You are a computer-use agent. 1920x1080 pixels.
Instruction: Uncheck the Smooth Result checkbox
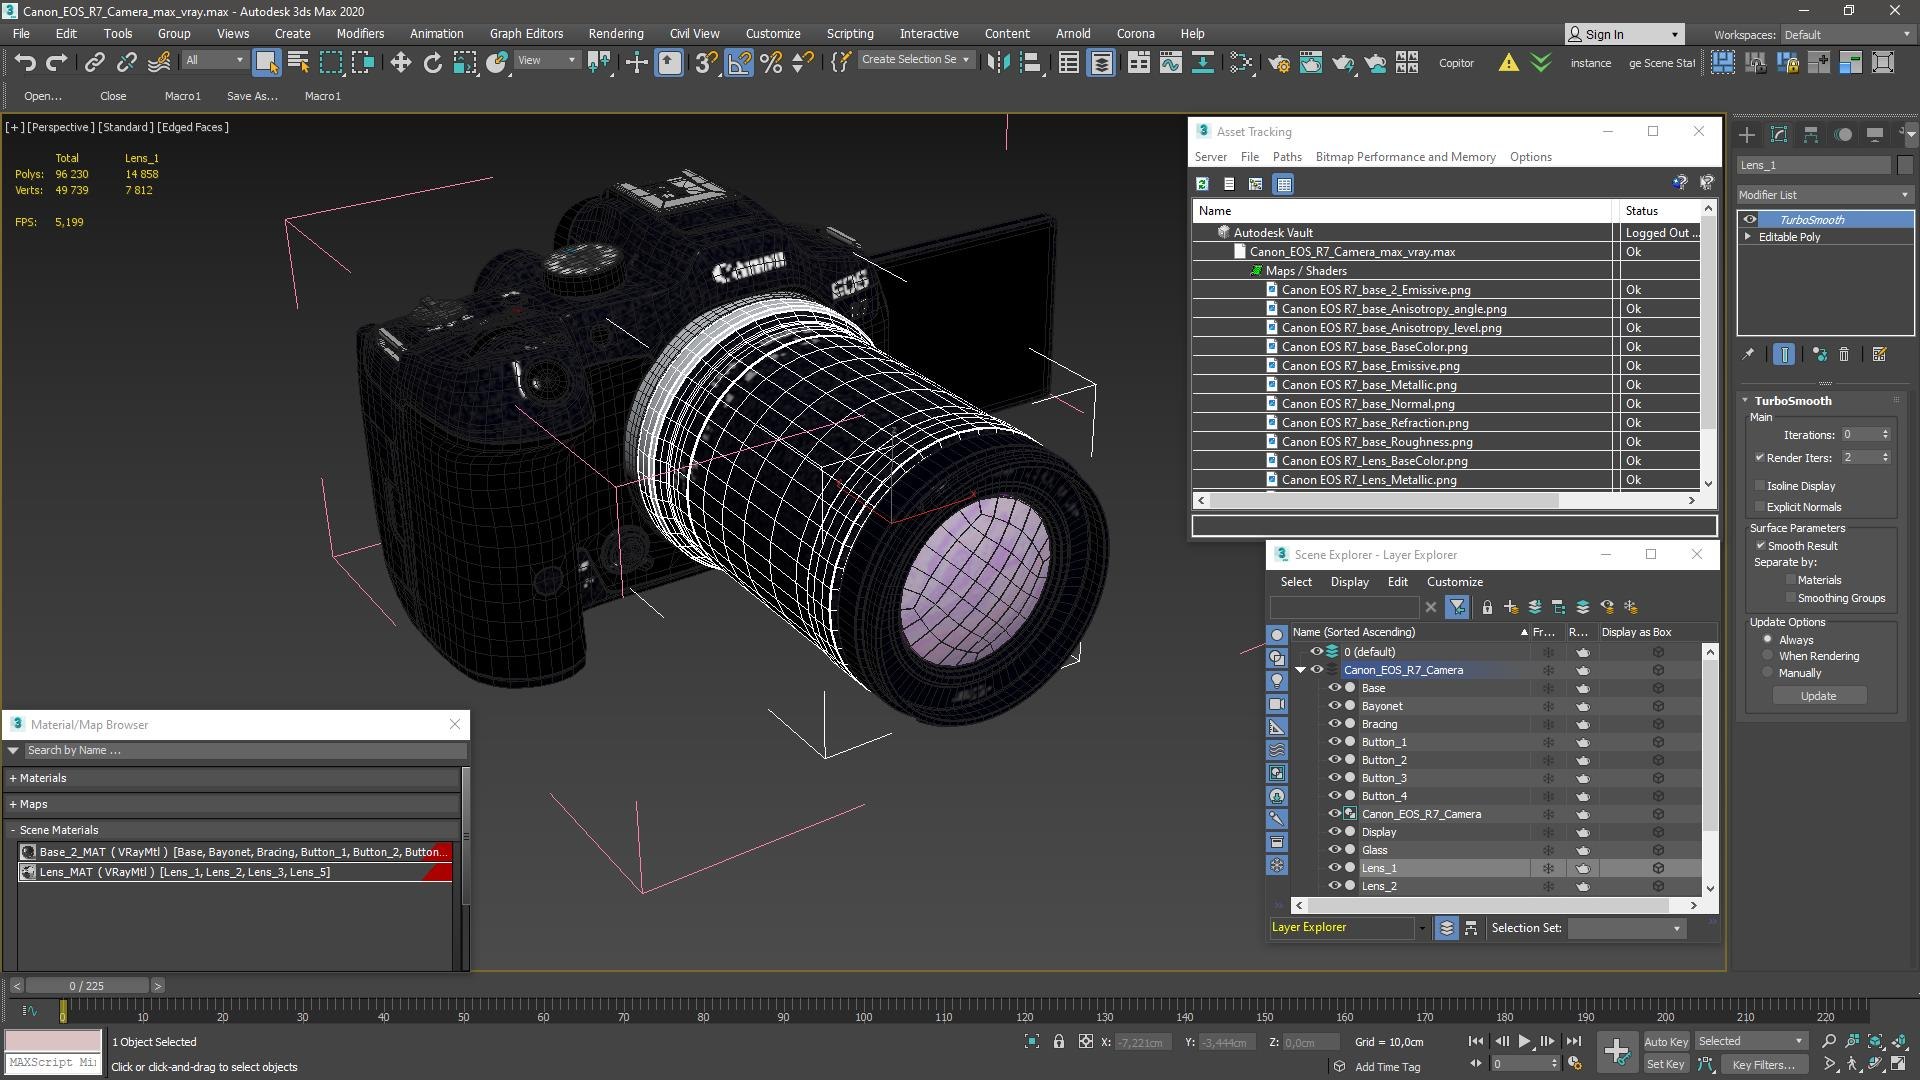point(1760,546)
